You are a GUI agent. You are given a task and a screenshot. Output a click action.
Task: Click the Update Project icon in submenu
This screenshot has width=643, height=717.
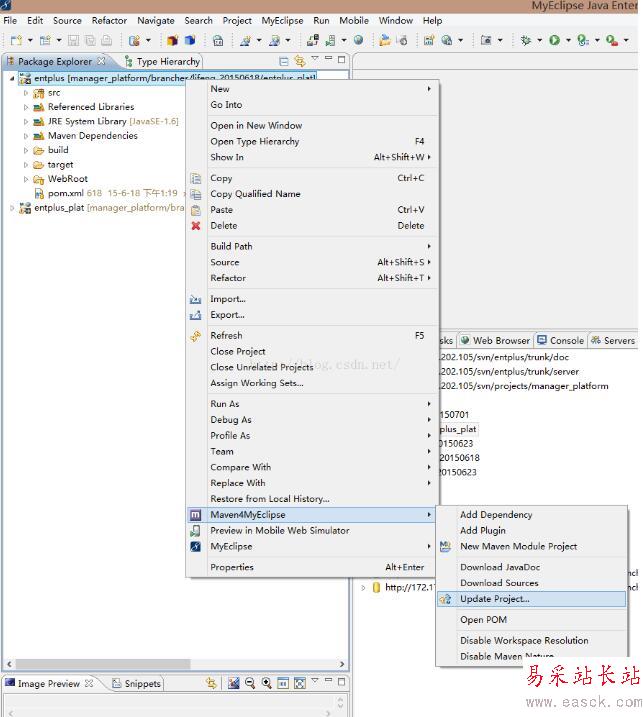tap(445, 599)
